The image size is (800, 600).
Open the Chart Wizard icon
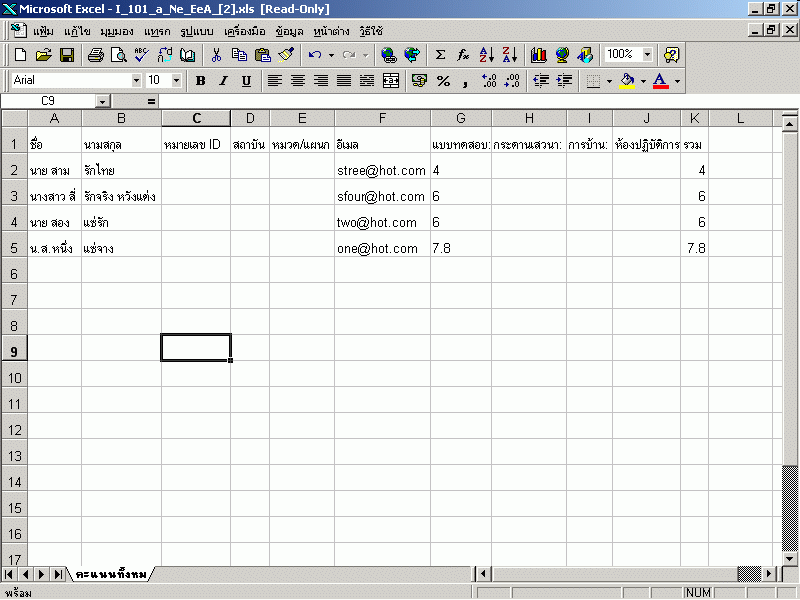point(539,55)
